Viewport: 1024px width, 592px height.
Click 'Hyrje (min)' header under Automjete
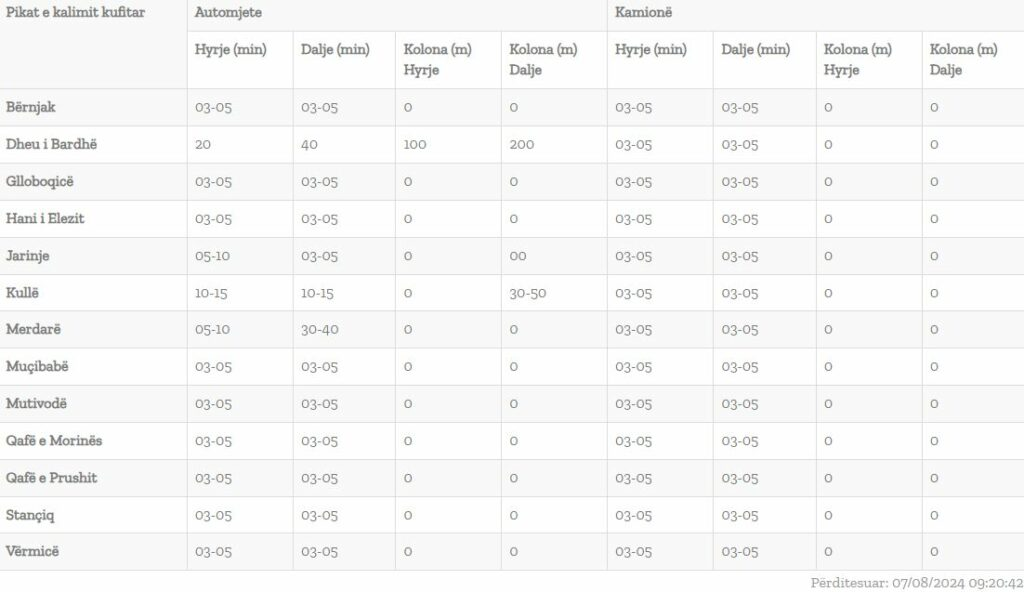click(231, 50)
